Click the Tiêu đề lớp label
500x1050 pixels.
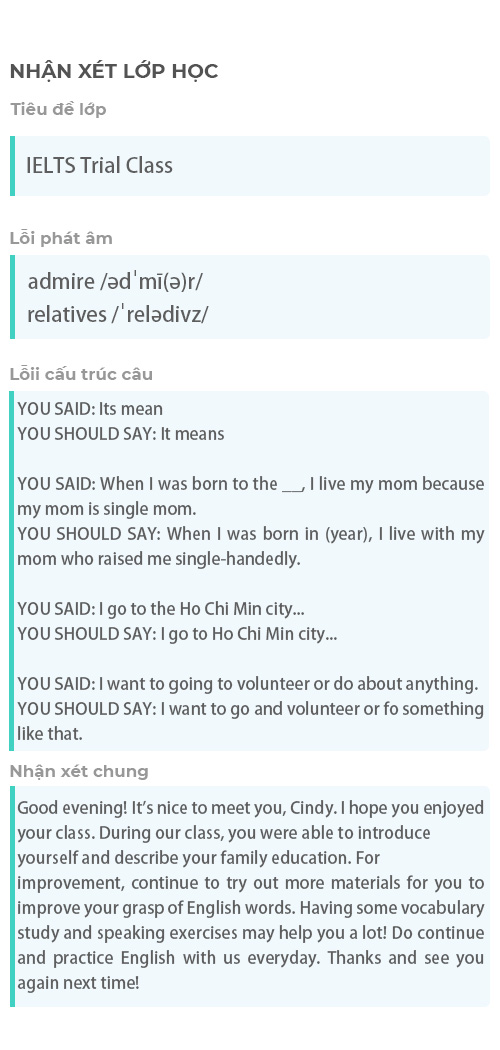(x=58, y=109)
